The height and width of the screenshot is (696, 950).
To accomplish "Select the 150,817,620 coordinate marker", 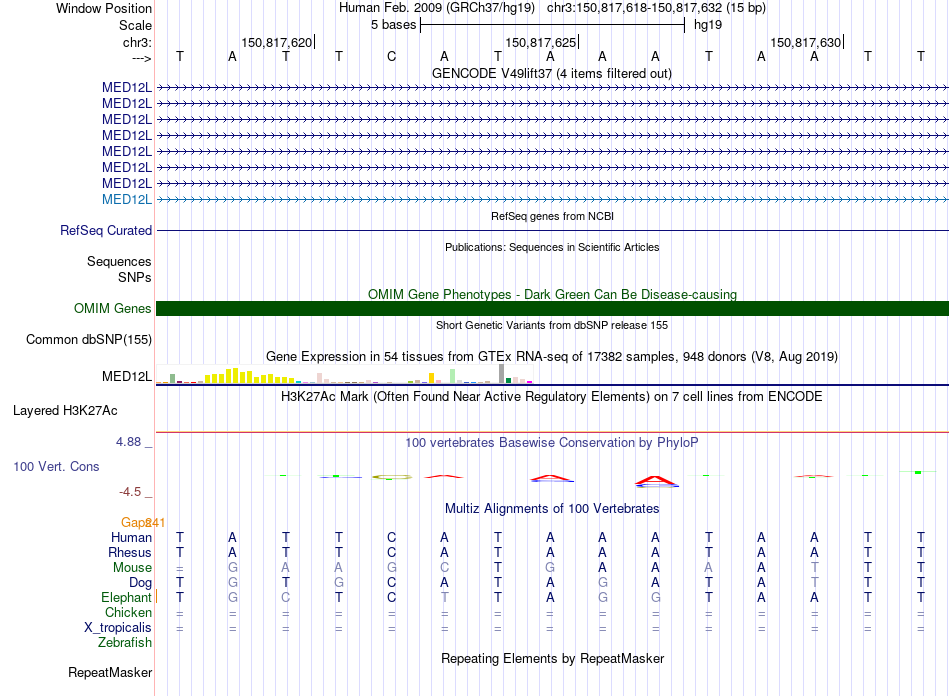I will pyautogui.click(x=277, y=42).
